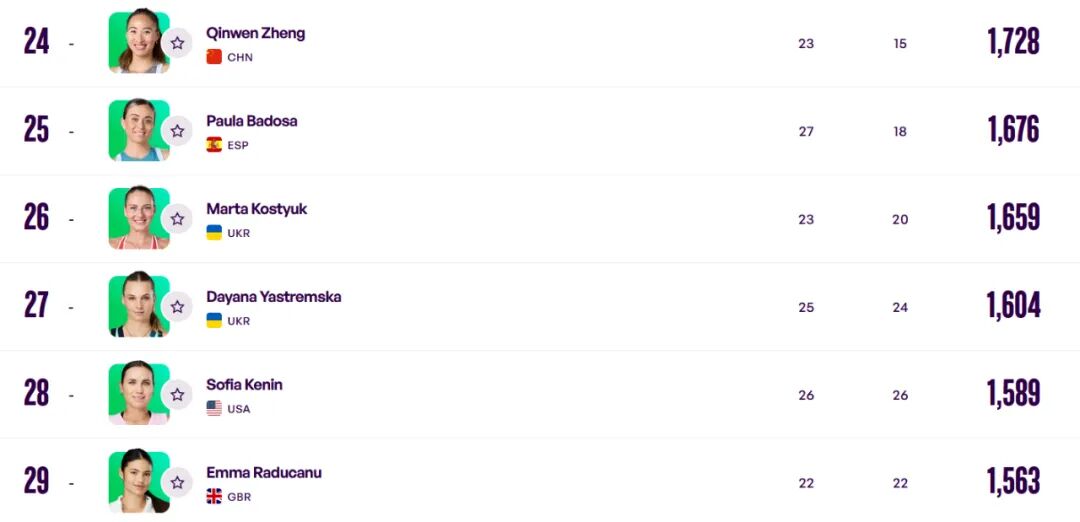Toggle favorite star for Dayana Yastremska
The height and width of the screenshot is (522, 1080).
(x=177, y=307)
